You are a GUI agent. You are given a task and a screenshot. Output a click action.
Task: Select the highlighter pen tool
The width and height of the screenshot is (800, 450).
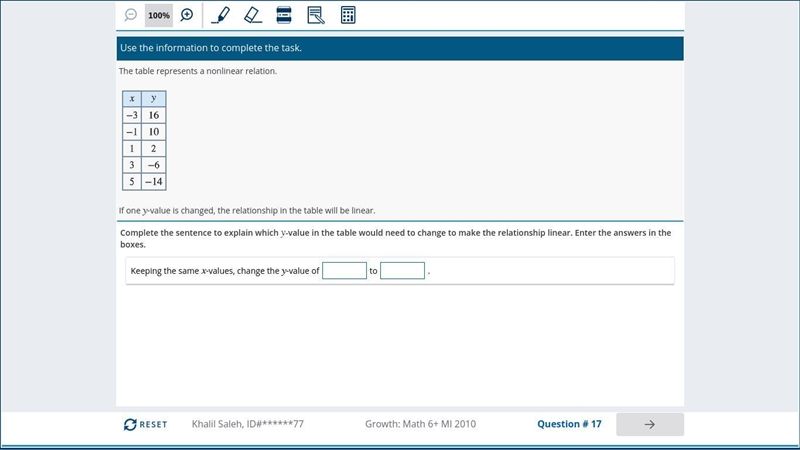[220, 15]
